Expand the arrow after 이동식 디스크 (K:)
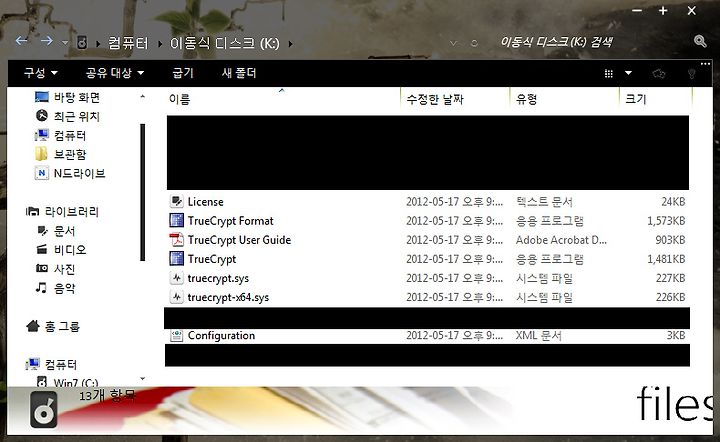 290,44
